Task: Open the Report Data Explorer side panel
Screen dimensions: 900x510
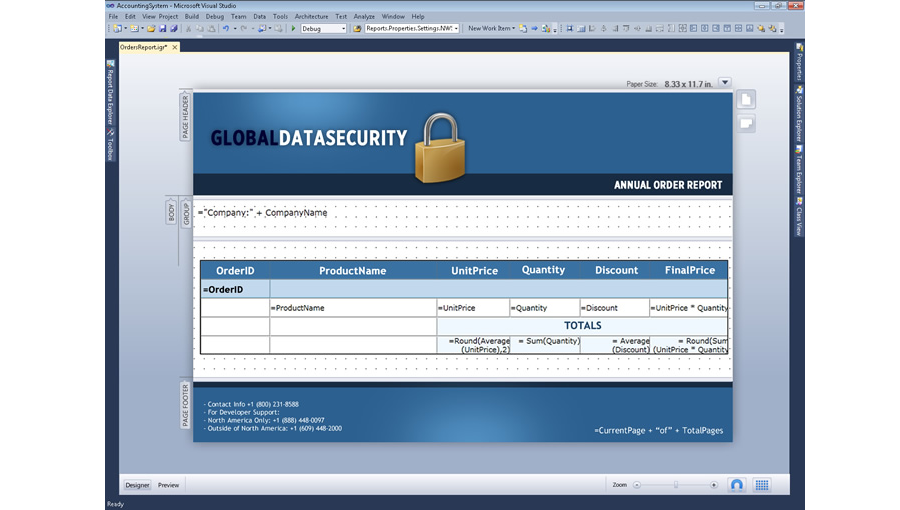Action: pos(111,92)
